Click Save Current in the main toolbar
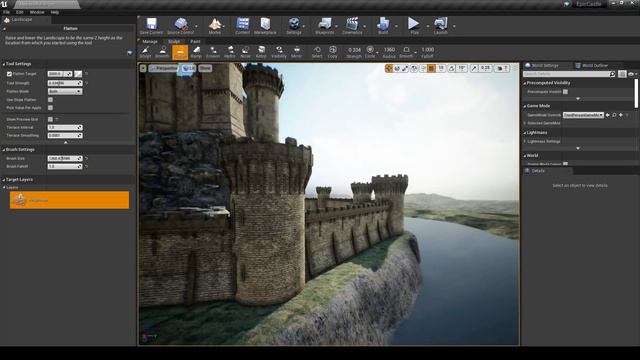The height and width of the screenshot is (360, 640). coord(151,26)
